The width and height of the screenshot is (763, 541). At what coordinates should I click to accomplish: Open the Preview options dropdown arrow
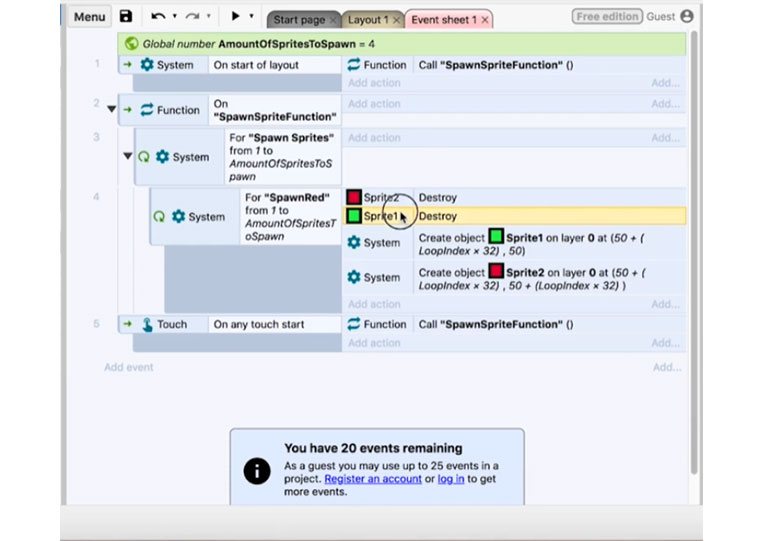(x=252, y=17)
